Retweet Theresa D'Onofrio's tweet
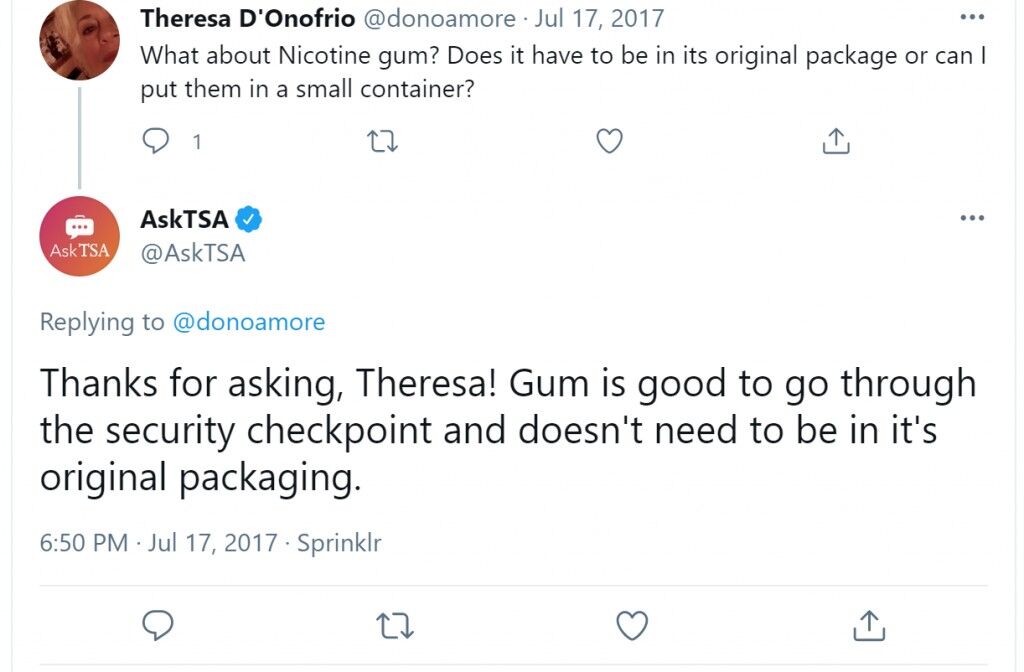Viewport: 1024px width, 672px height. pyautogui.click(x=382, y=141)
